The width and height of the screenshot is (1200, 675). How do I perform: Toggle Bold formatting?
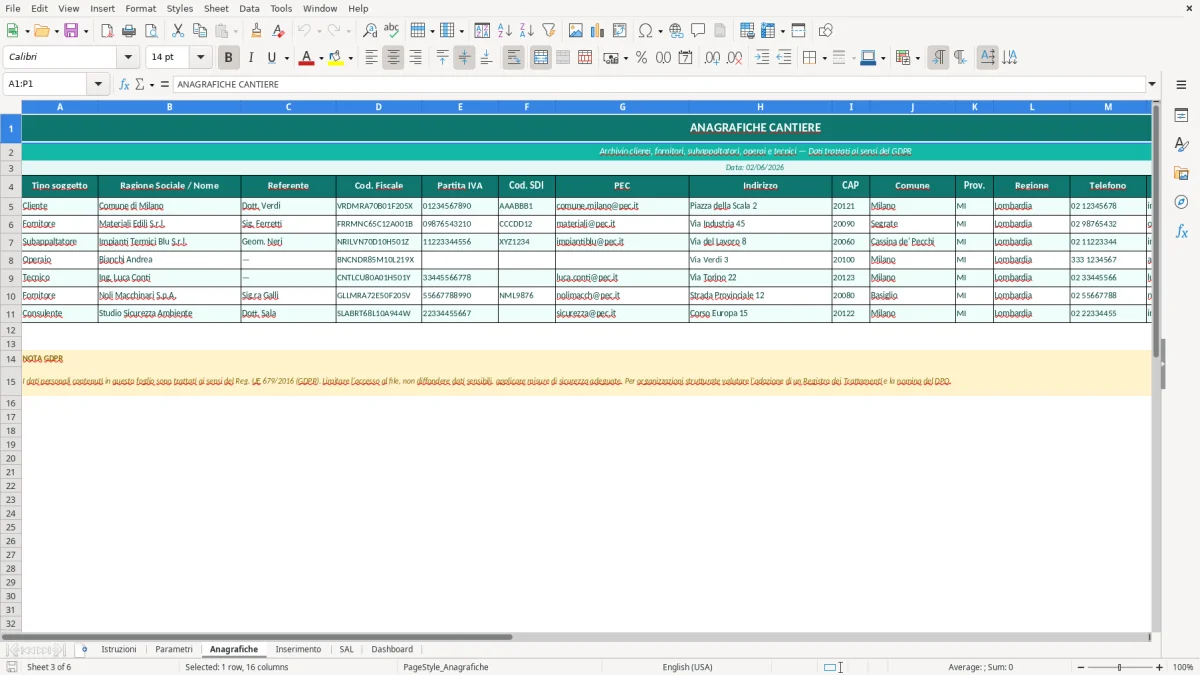coord(229,58)
